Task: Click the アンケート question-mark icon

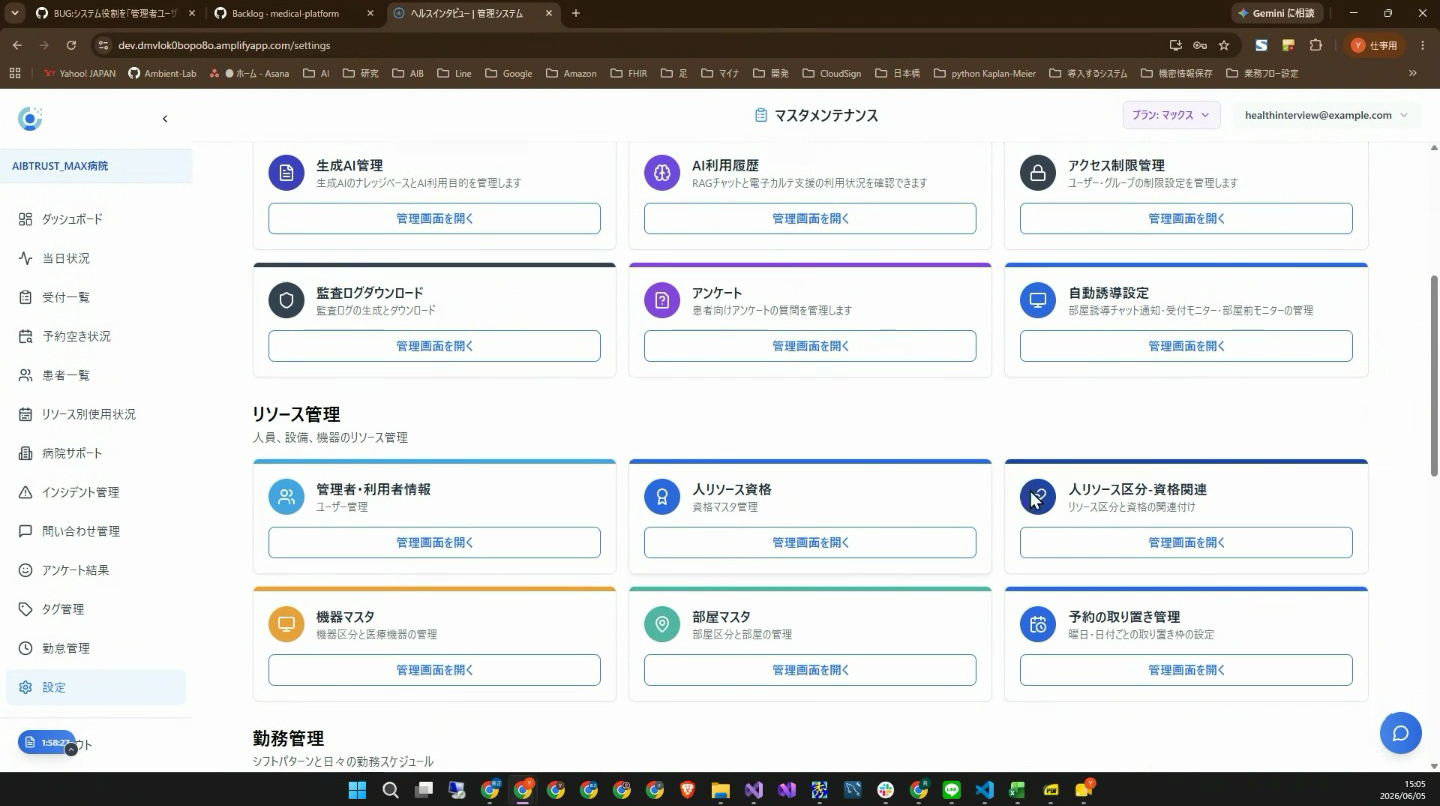Action: pos(662,300)
